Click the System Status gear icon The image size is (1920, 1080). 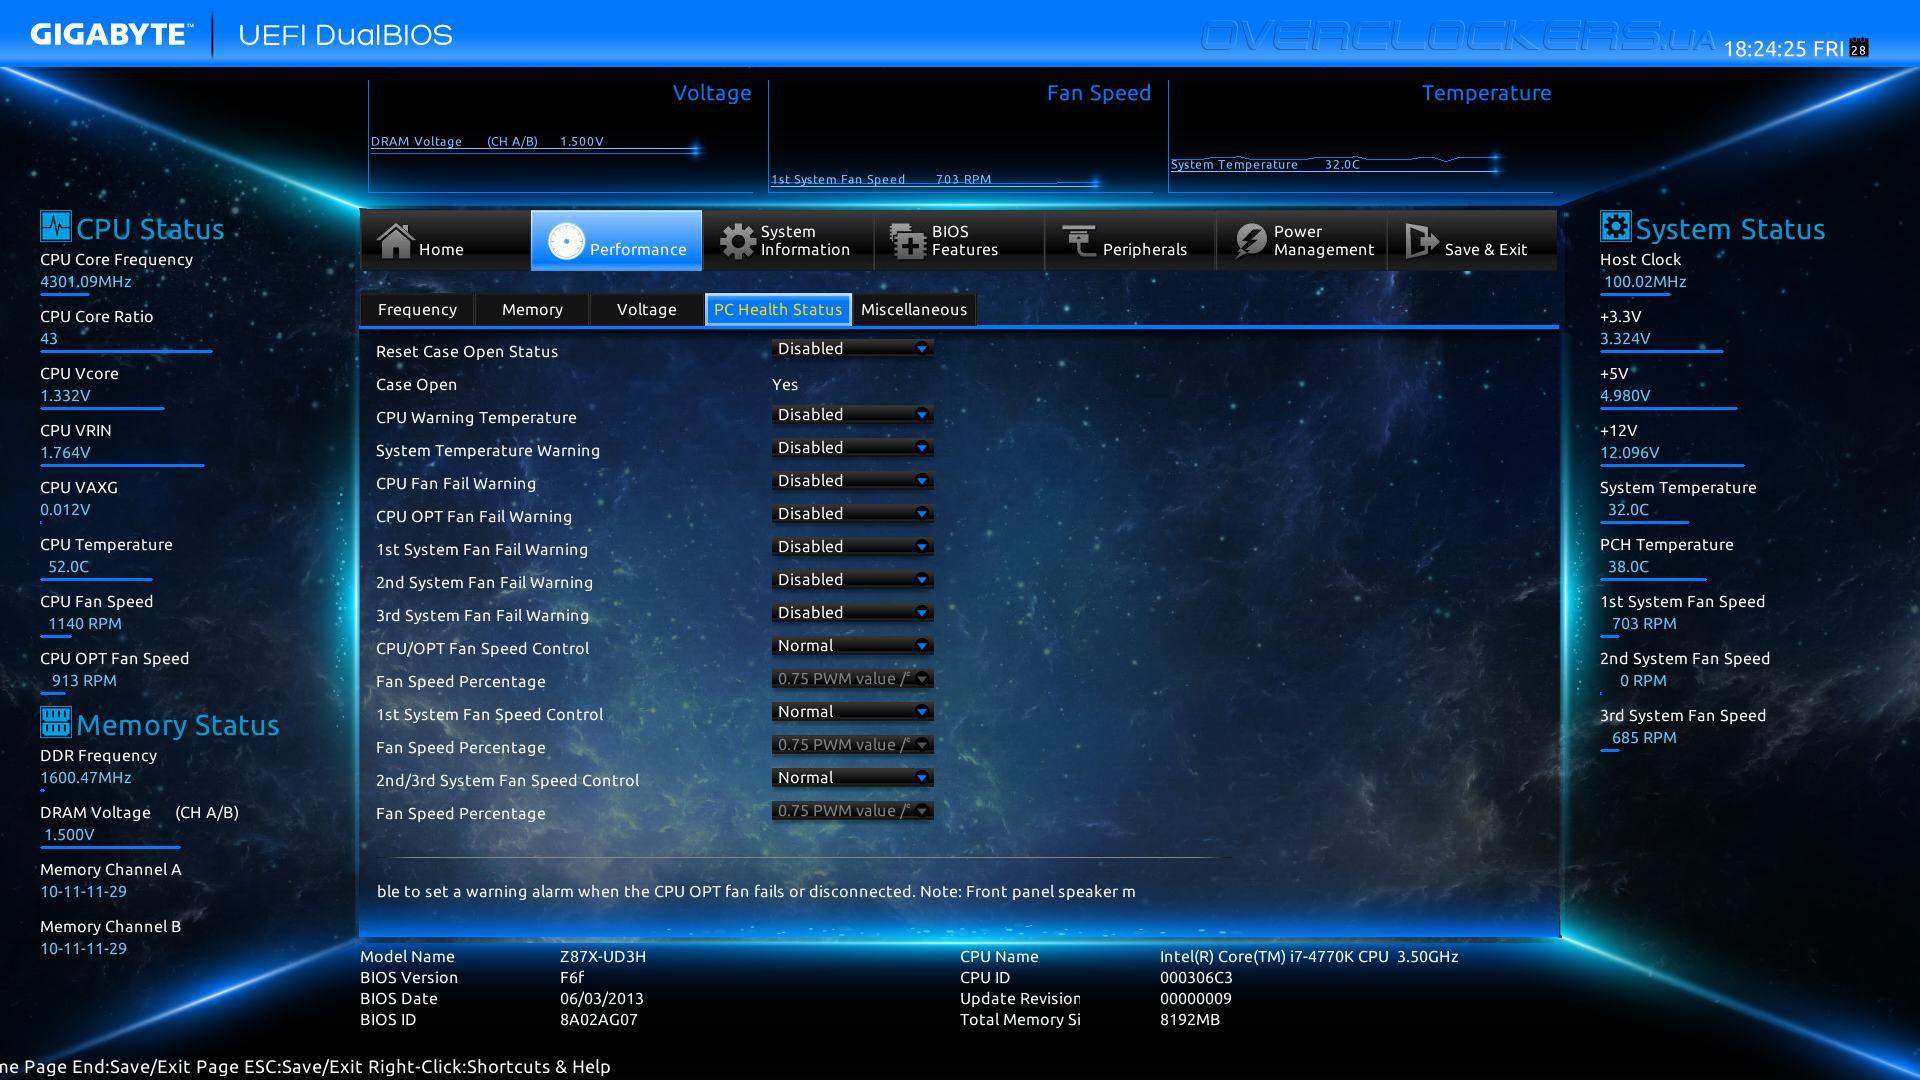pos(1615,226)
